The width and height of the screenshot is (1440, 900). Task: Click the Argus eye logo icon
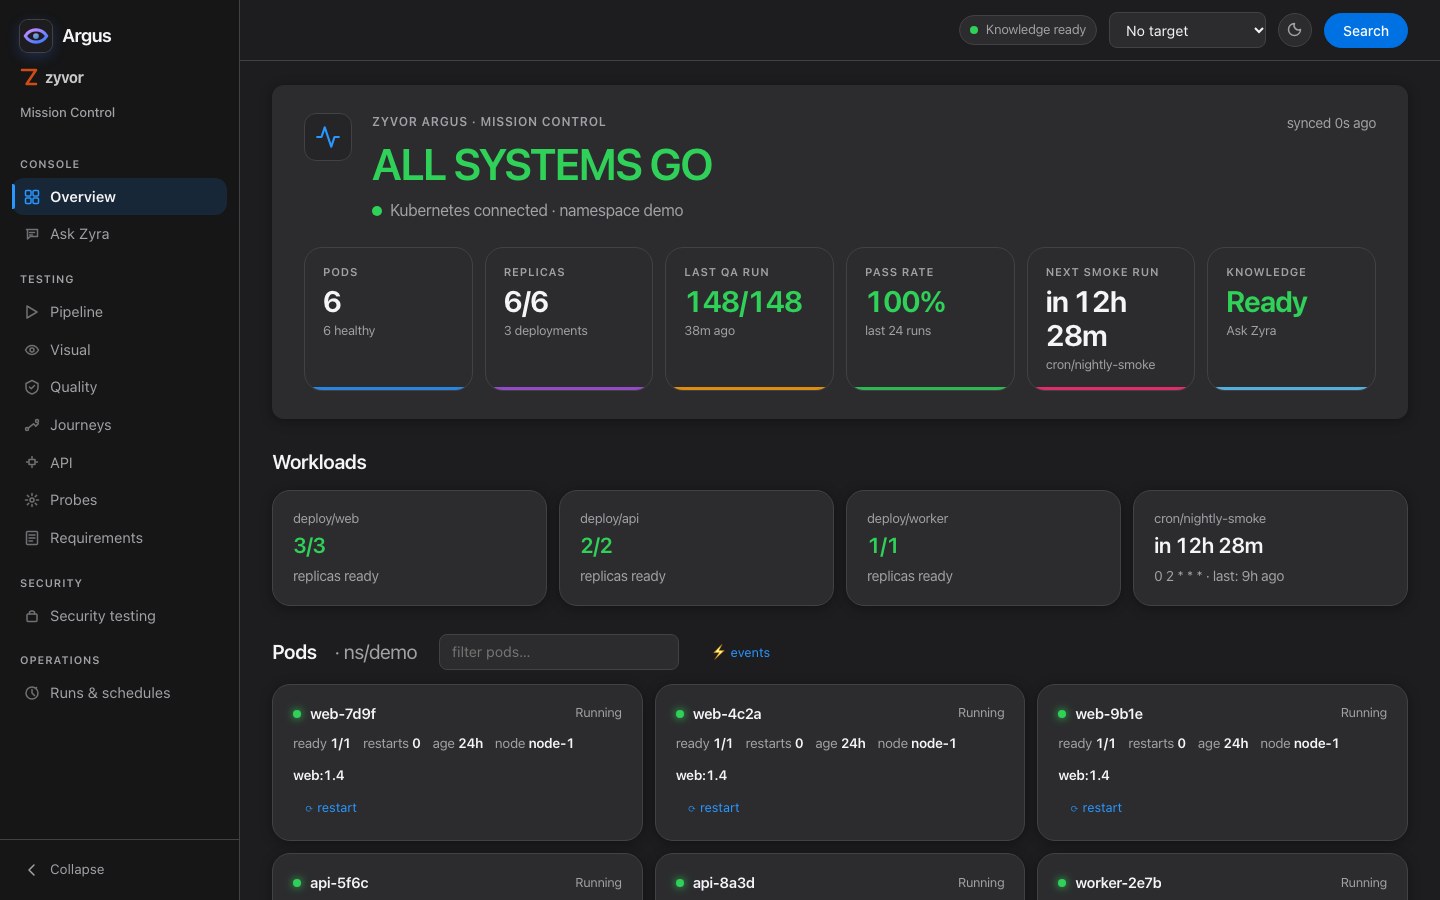[36, 36]
